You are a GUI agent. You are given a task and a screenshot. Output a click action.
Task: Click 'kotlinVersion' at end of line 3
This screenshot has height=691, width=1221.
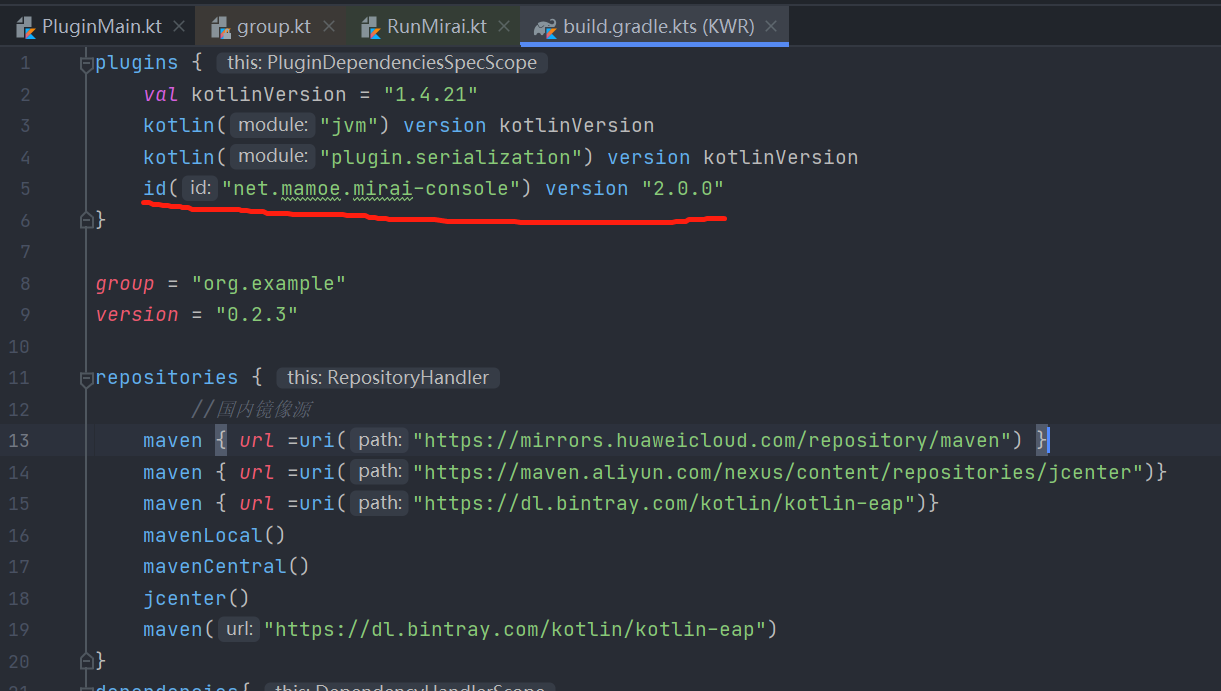pos(577,125)
